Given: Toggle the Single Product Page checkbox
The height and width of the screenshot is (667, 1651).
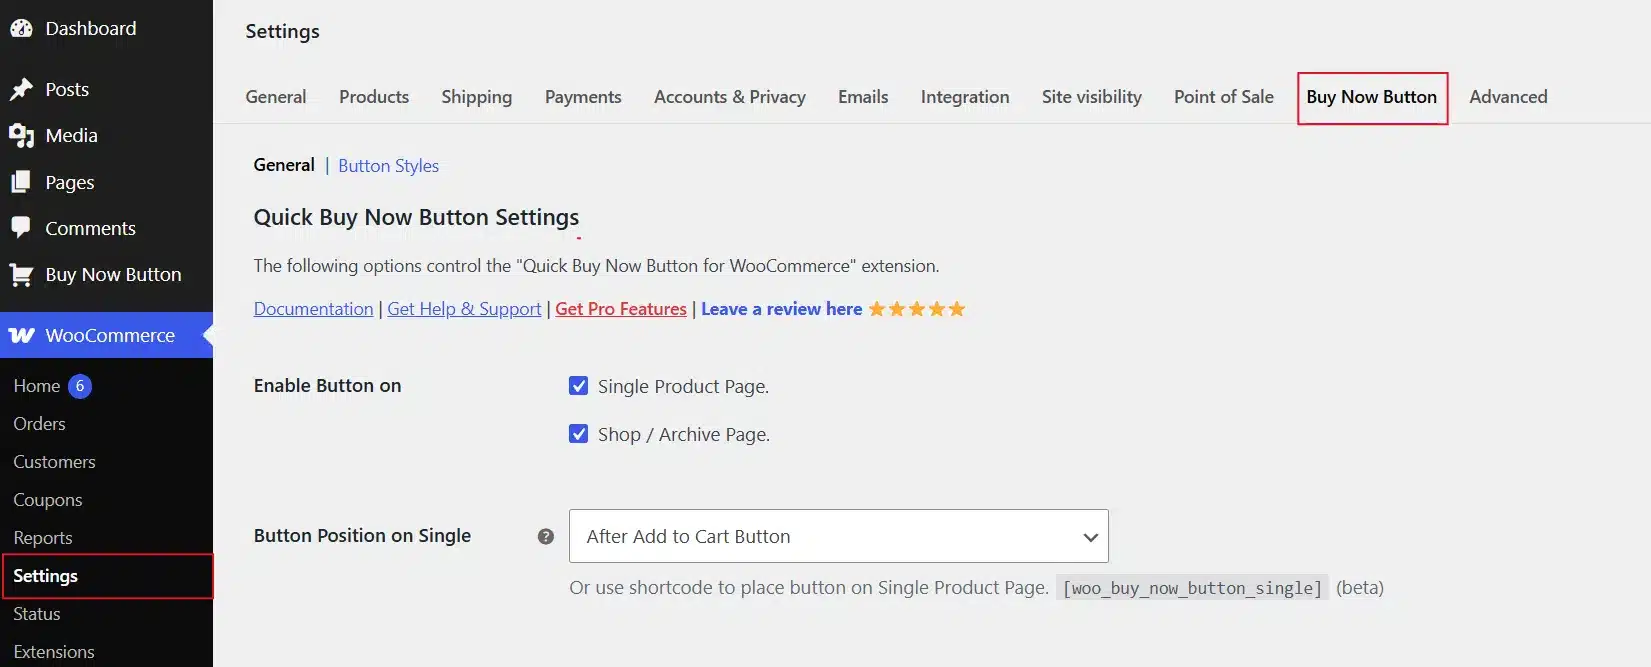Looking at the screenshot, I should point(578,386).
